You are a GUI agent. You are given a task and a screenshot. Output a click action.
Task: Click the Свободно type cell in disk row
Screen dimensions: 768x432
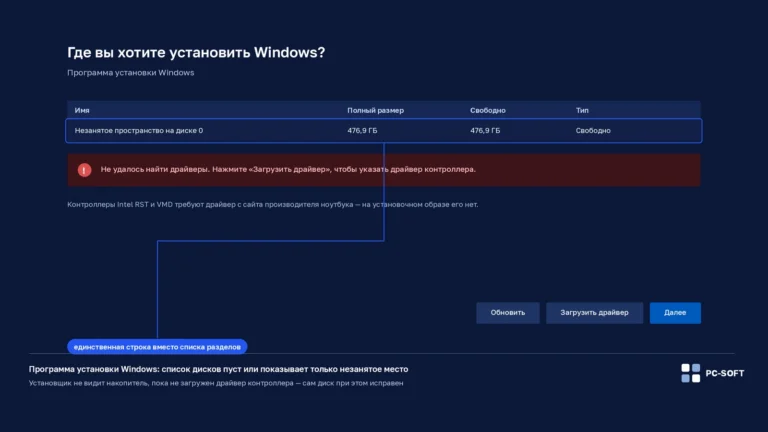pyautogui.click(x=593, y=131)
